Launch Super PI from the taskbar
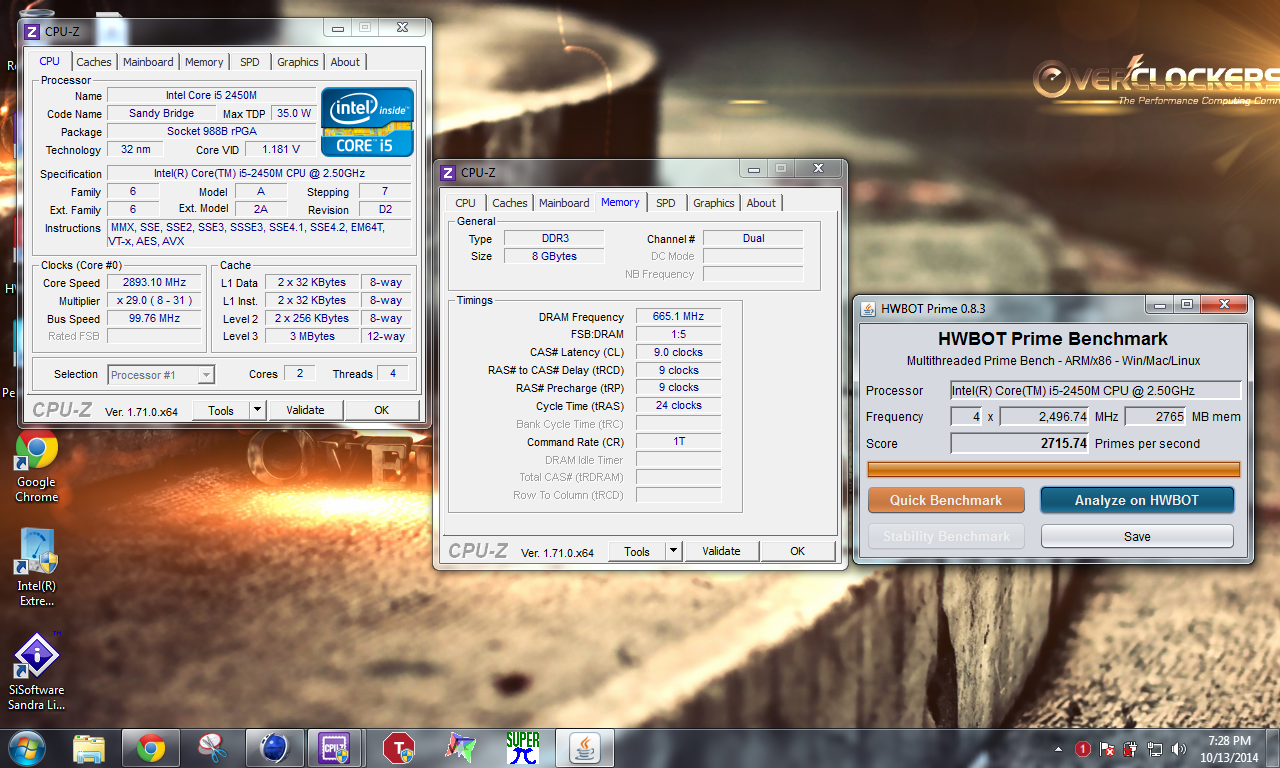Screen dimensions: 1280x768 point(523,748)
